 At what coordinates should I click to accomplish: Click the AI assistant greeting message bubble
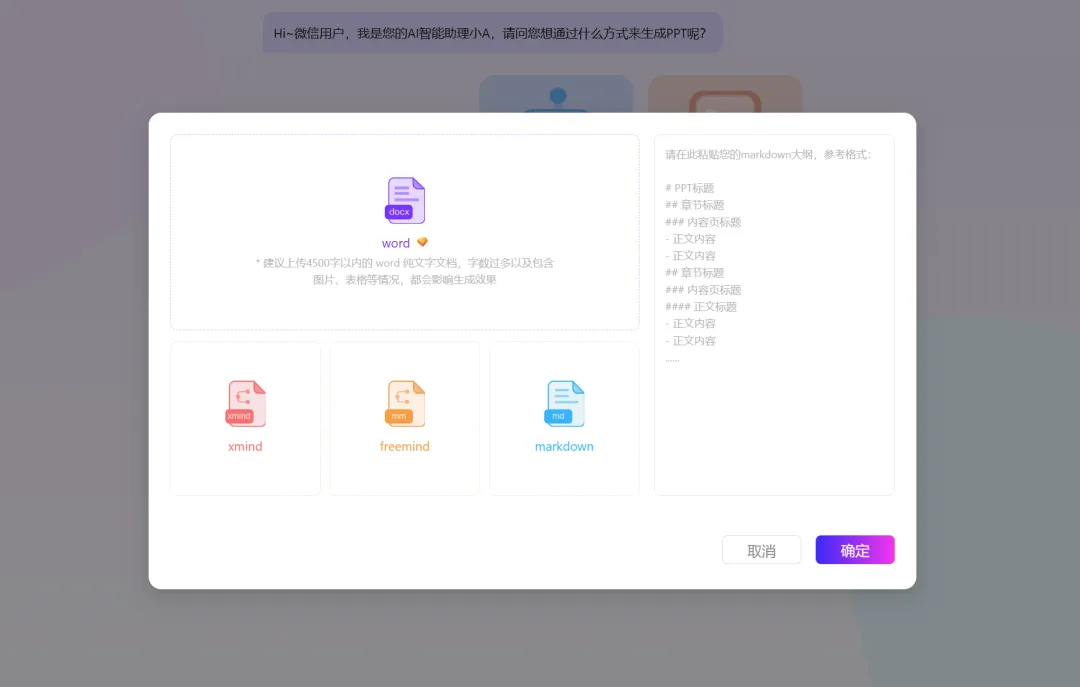pyautogui.click(x=490, y=33)
